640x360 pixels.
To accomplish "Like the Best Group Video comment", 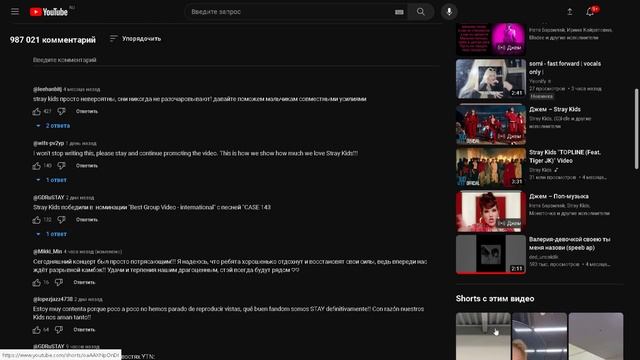I will 37,220.
